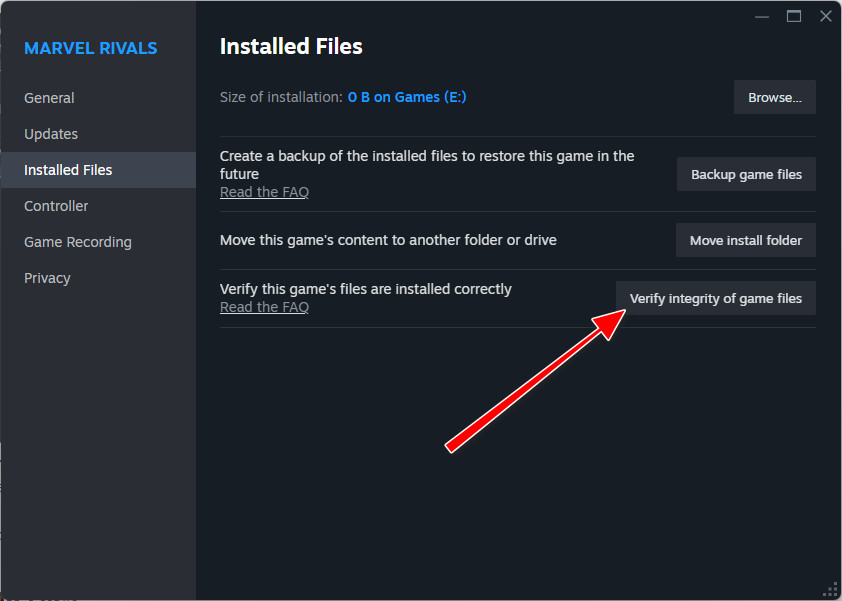Minimize the properties window
Image resolution: width=842 pixels, height=601 pixels.
coord(761,17)
